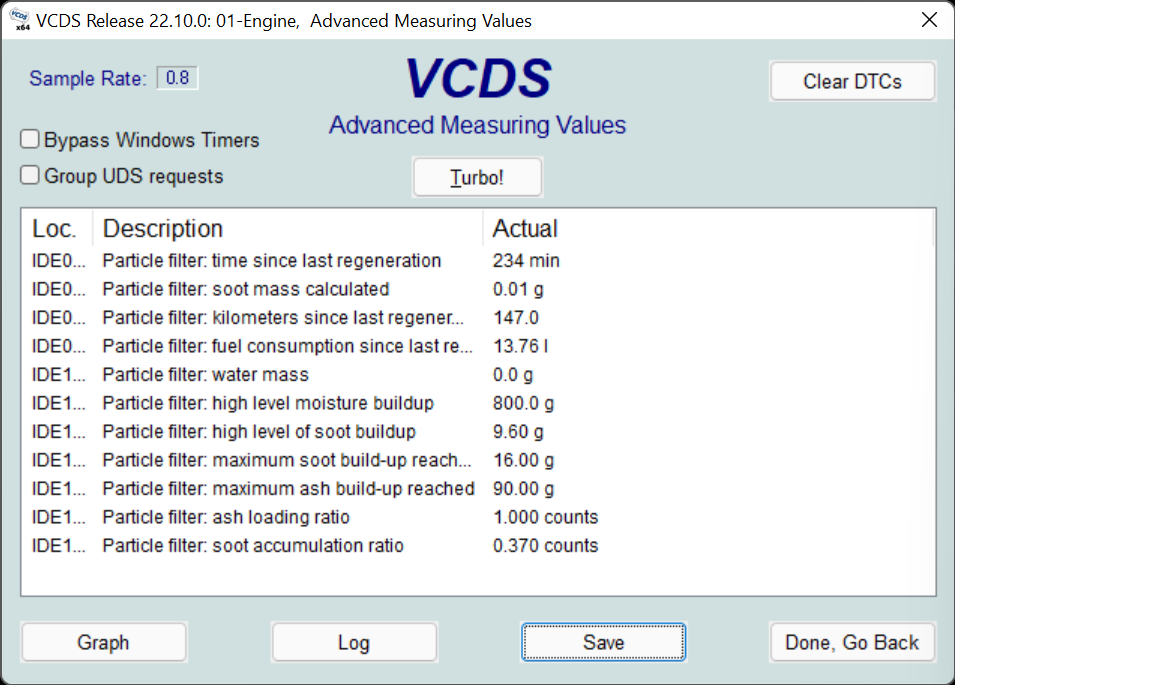Click the value '234 min'
This screenshot has height=685, width=1152.
526,261
